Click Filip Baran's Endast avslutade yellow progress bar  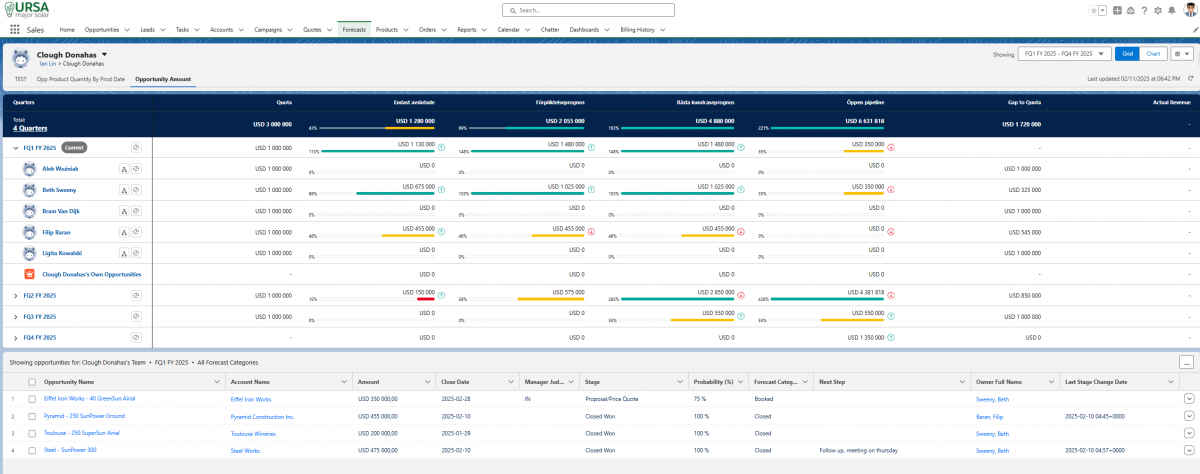(407, 236)
